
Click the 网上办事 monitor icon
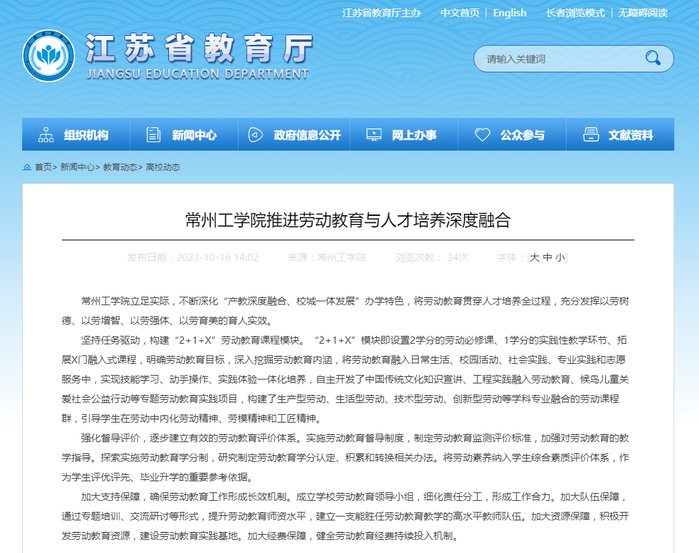tap(373, 135)
